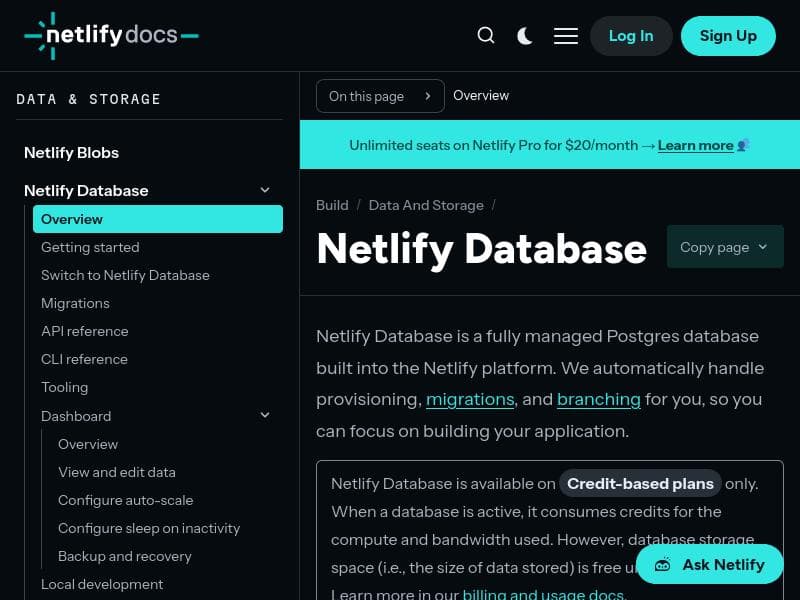The height and width of the screenshot is (600, 800).
Task: Click the Sign Up button
Action: pyautogui.click(x=728, y=35)
